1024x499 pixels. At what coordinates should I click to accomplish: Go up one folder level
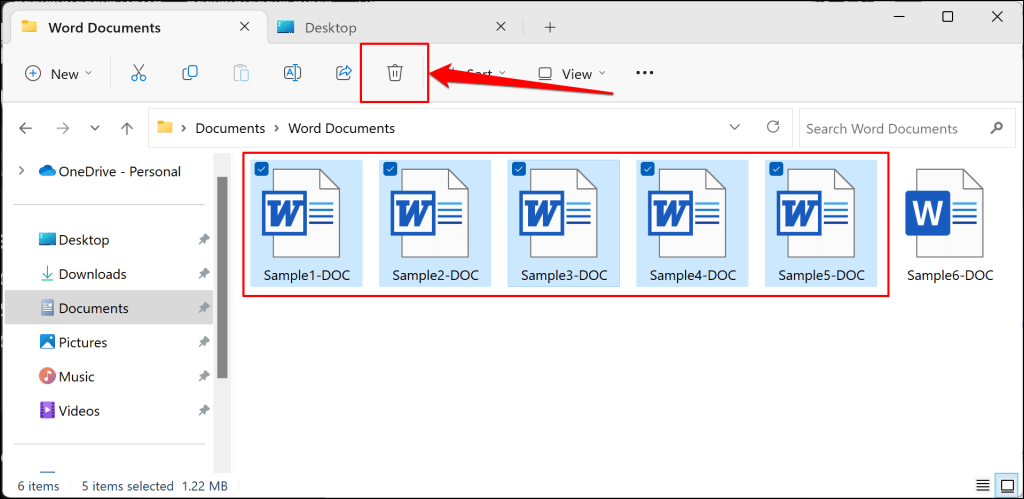pos(127,129)
